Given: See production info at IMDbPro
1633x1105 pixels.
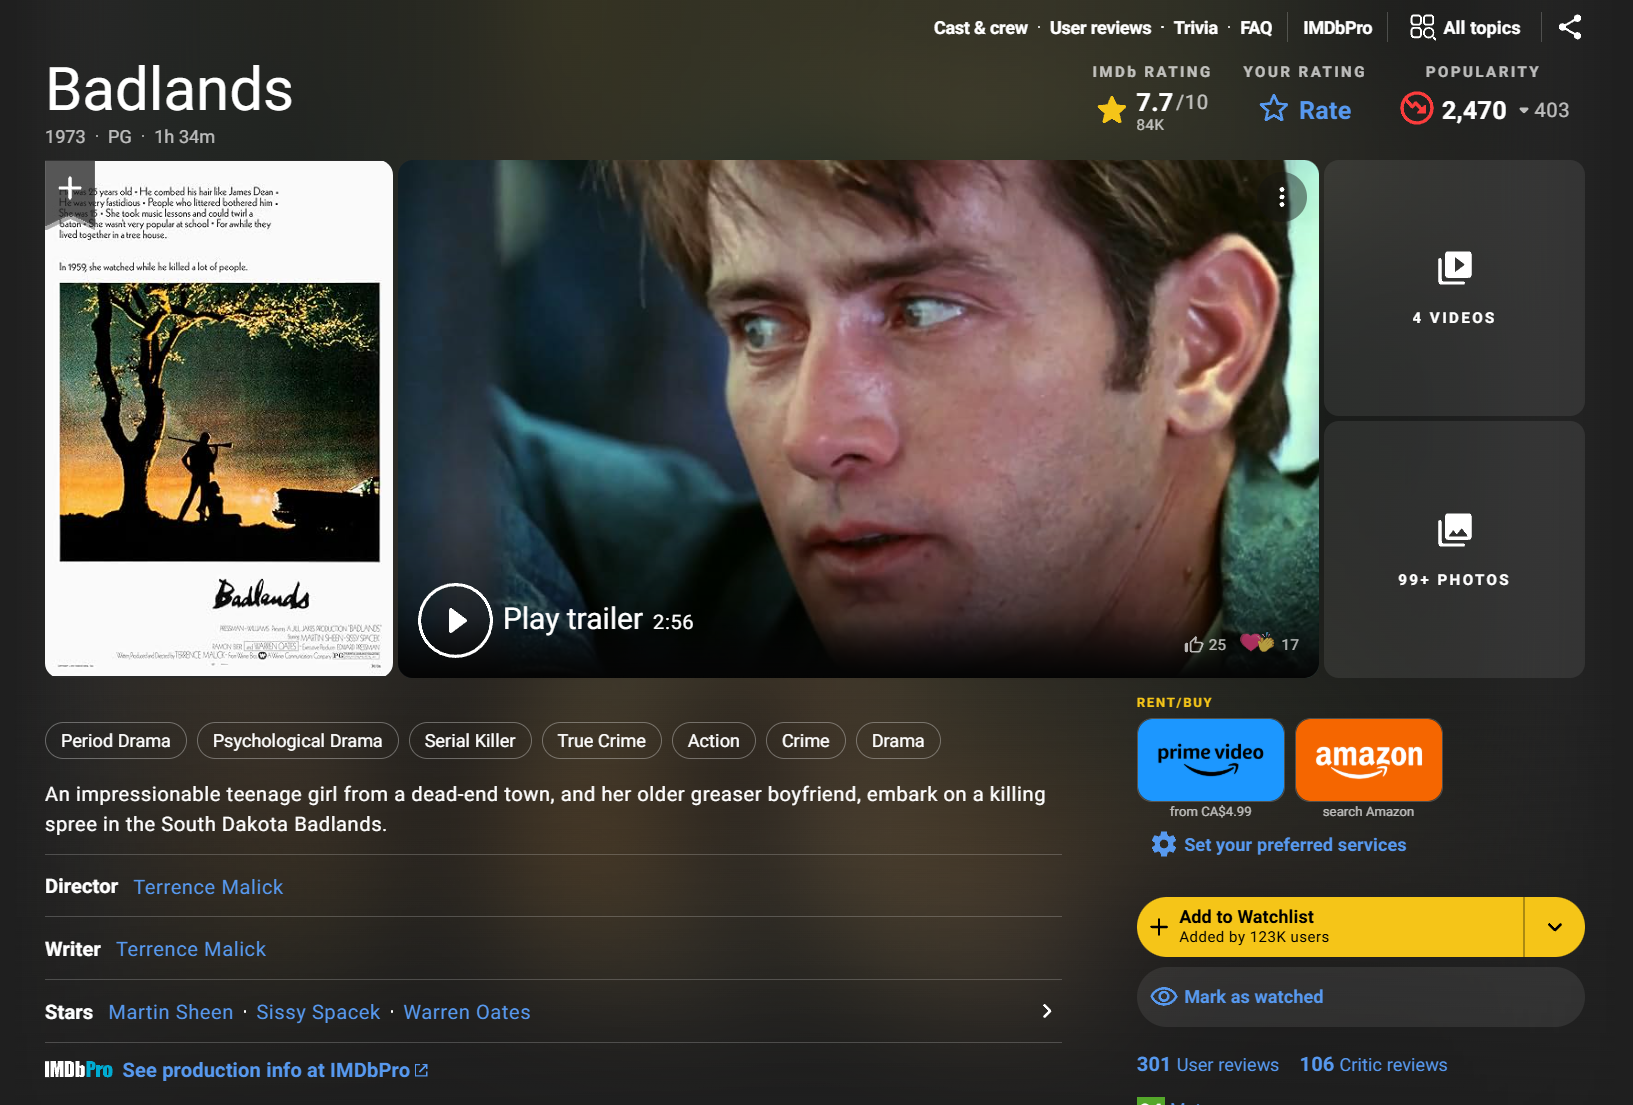Looking at the screenshot, I should click(275, 1070).
